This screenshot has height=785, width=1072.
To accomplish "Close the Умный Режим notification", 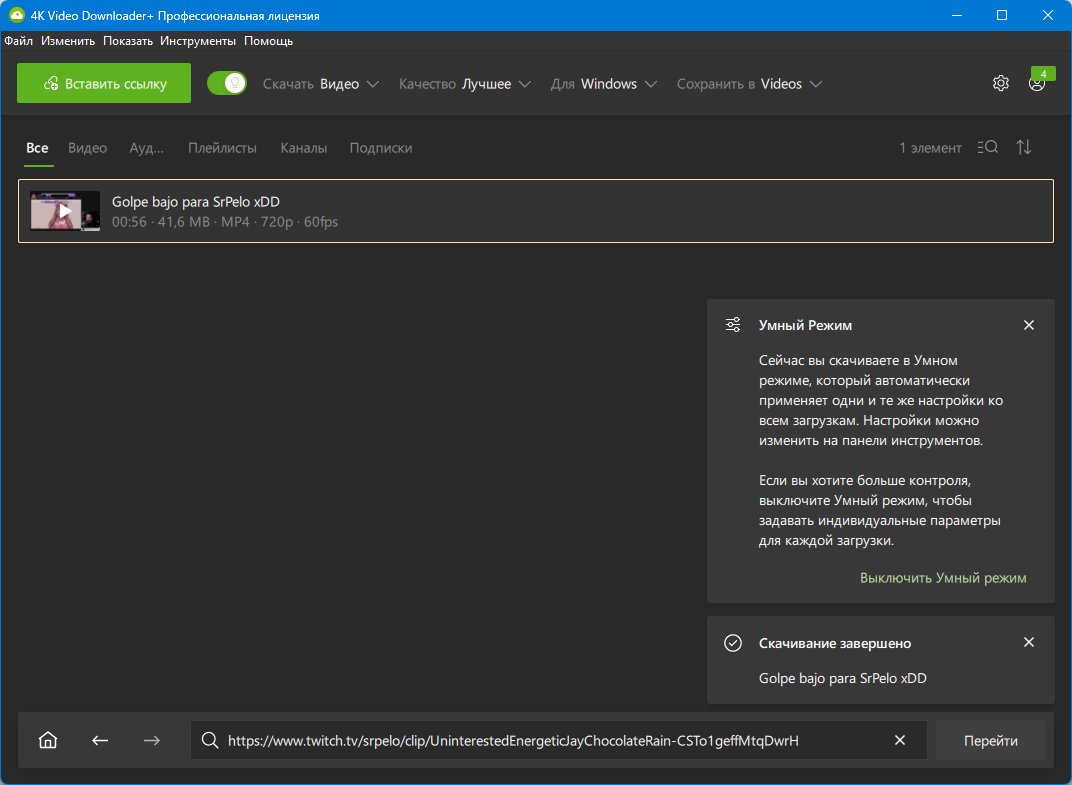I will pyautogui.click(x=1029, y=325).
